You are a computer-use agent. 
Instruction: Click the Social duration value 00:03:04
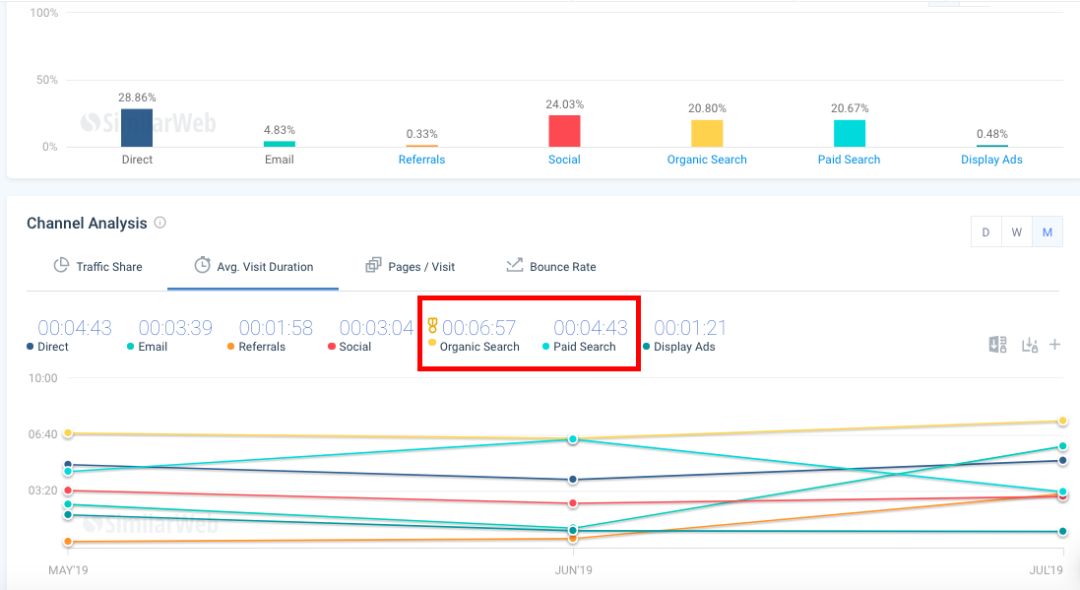coord(376,327)
